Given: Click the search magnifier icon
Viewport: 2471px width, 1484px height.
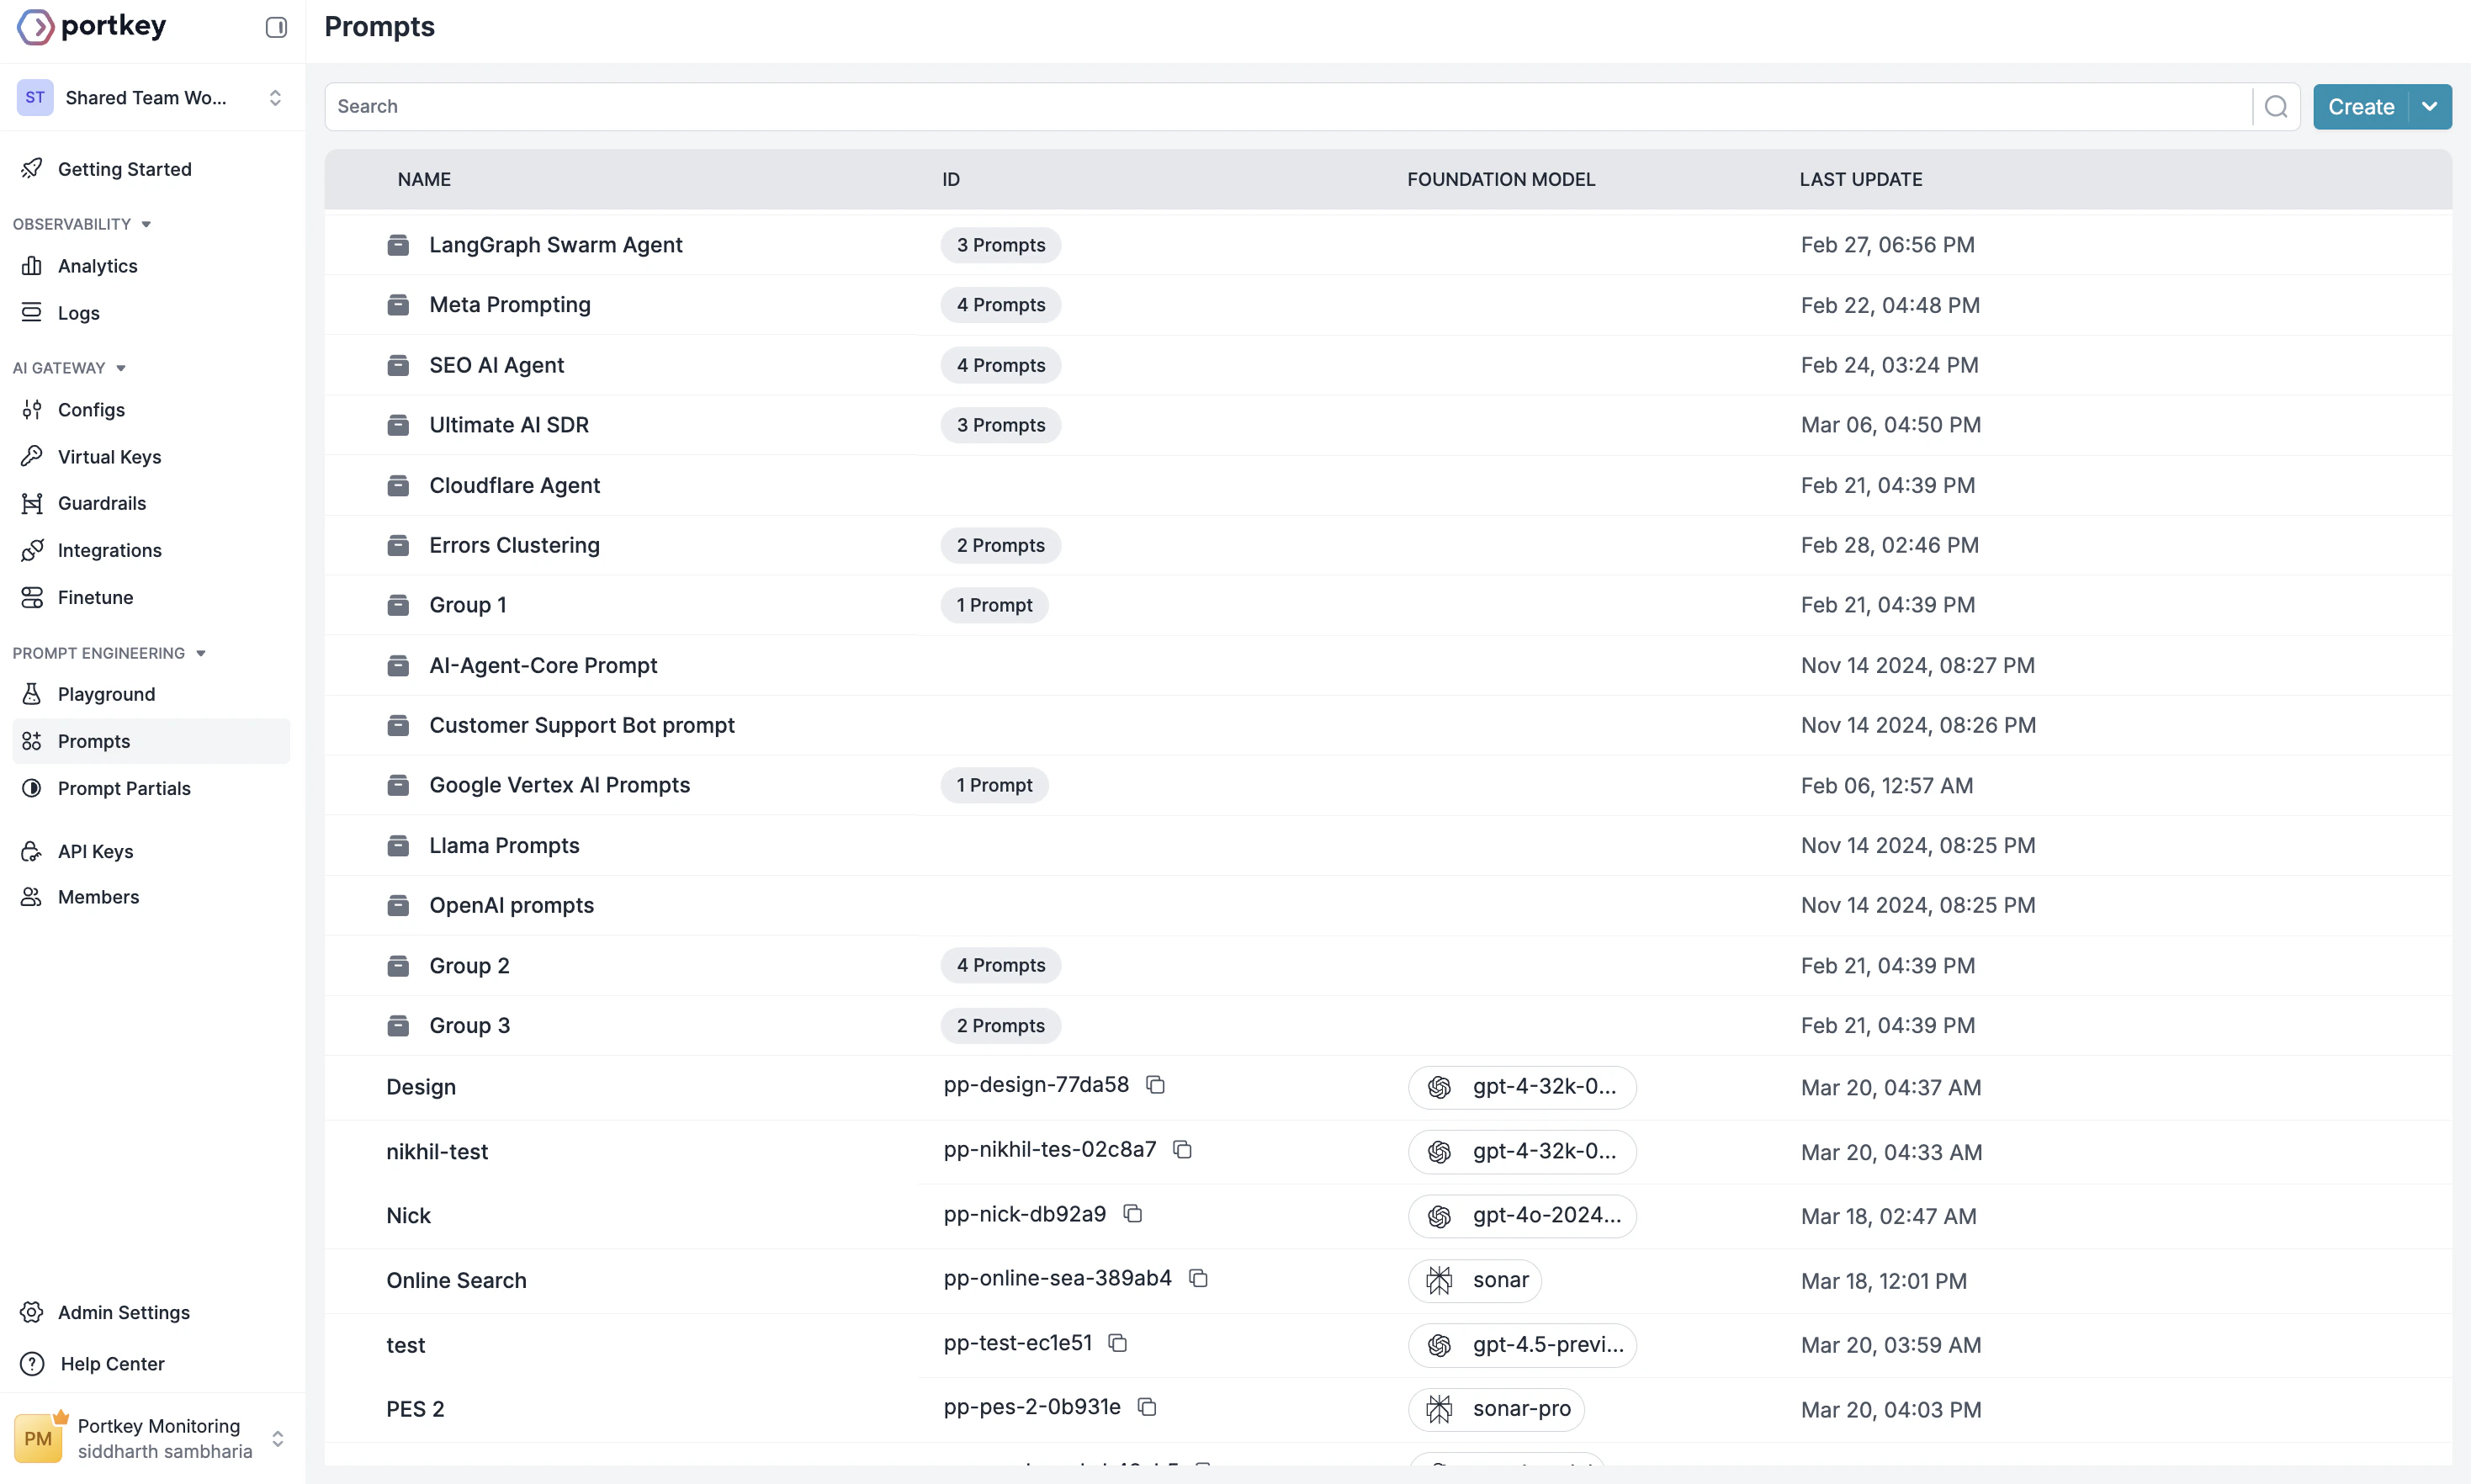Looking at the screenshot, I should click(x=2276, y=106).
